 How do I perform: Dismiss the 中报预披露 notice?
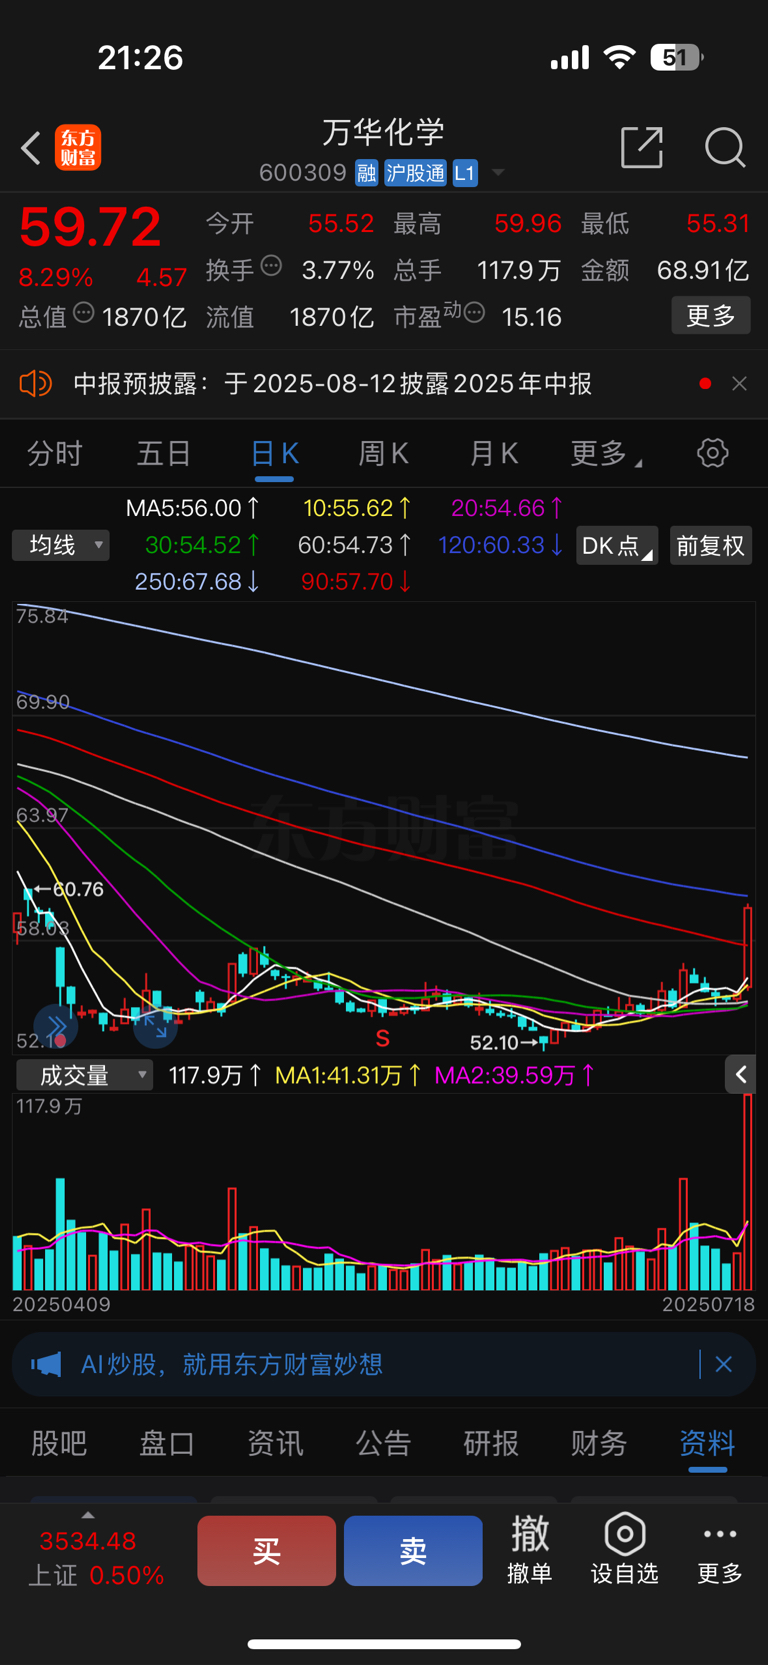[x=739, y=384]
